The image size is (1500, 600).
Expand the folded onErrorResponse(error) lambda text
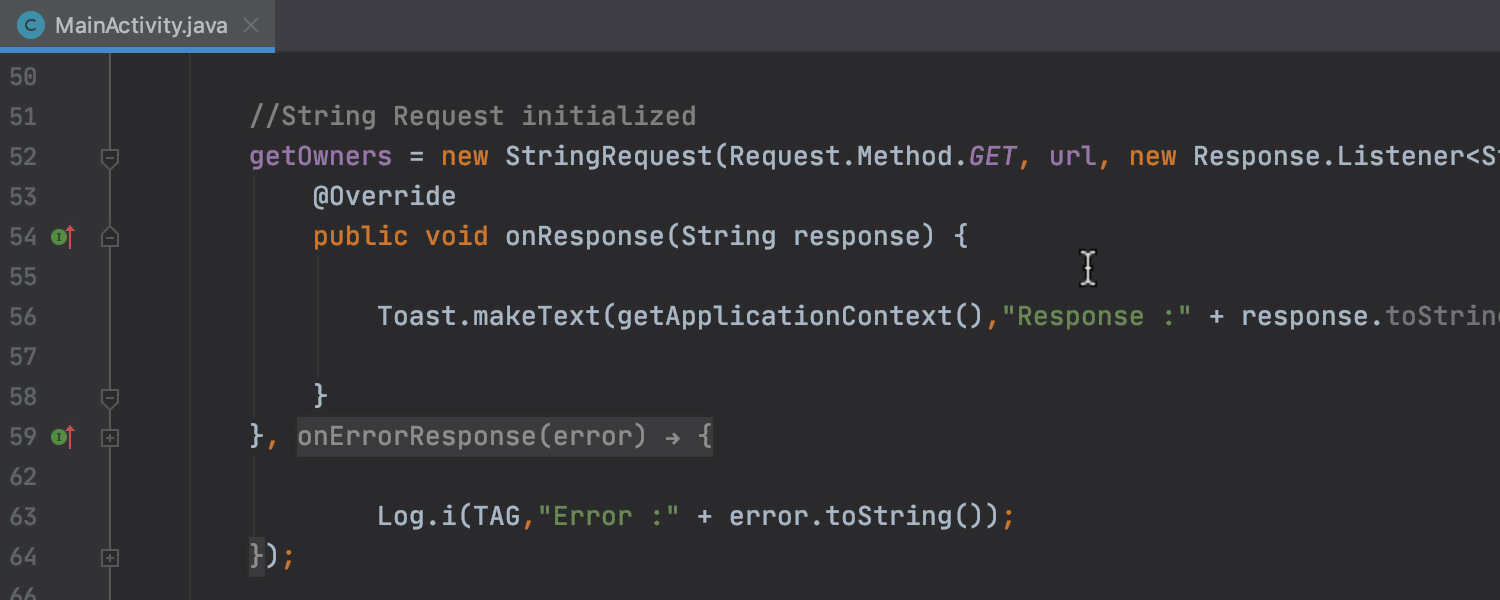pyautogui.click(x=504, y=437)
